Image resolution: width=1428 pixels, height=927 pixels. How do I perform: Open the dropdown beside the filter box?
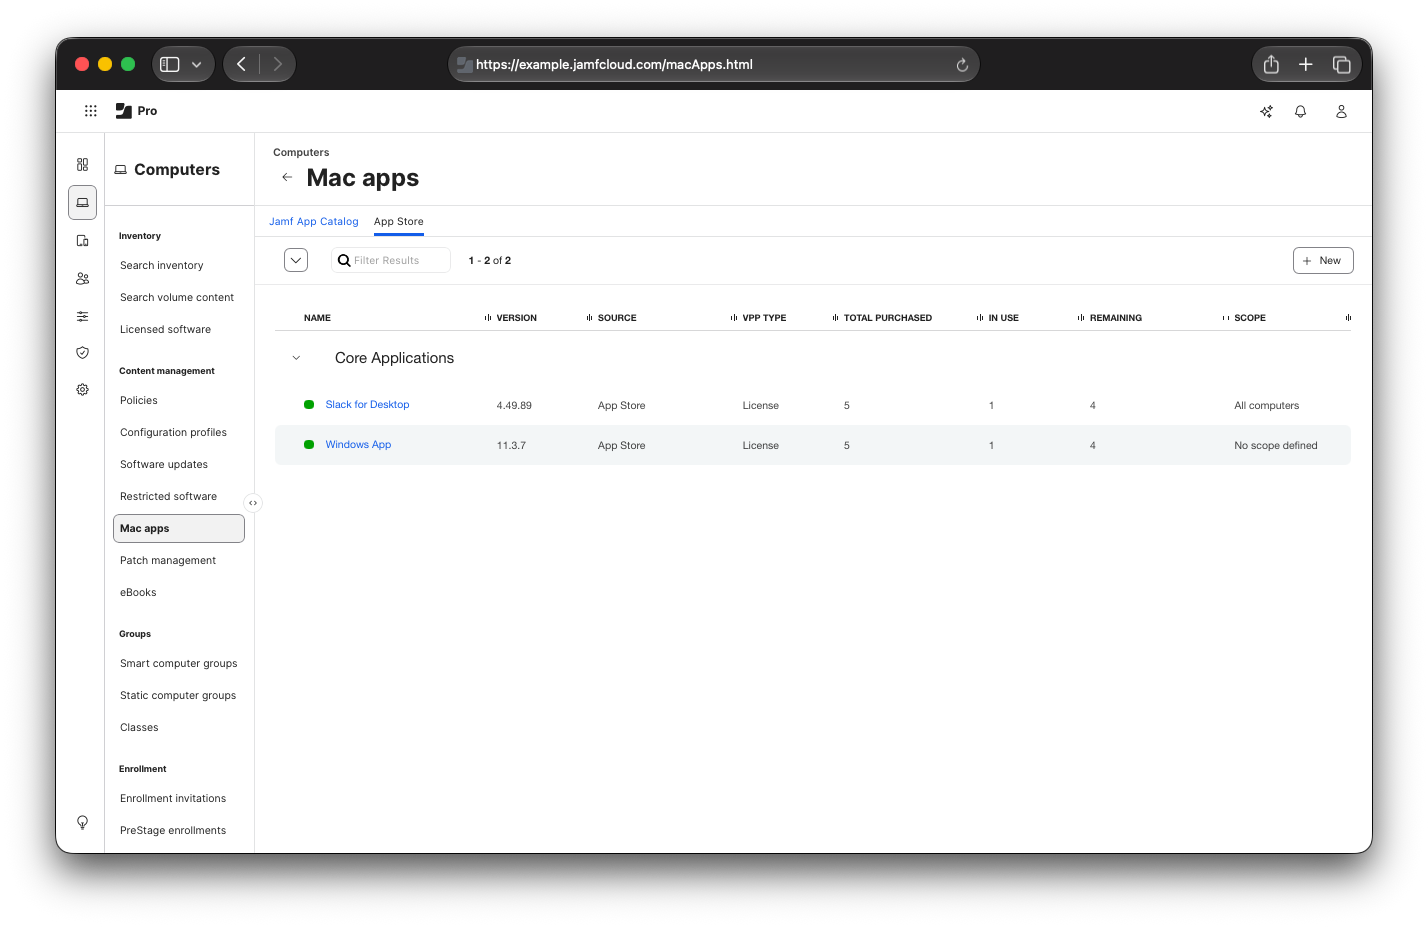tap(296, 260)
